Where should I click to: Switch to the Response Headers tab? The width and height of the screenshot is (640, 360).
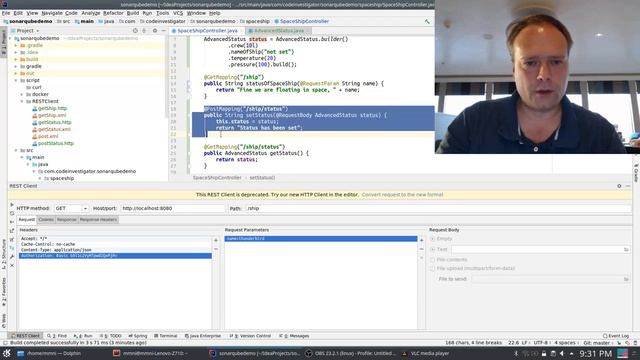98,220
